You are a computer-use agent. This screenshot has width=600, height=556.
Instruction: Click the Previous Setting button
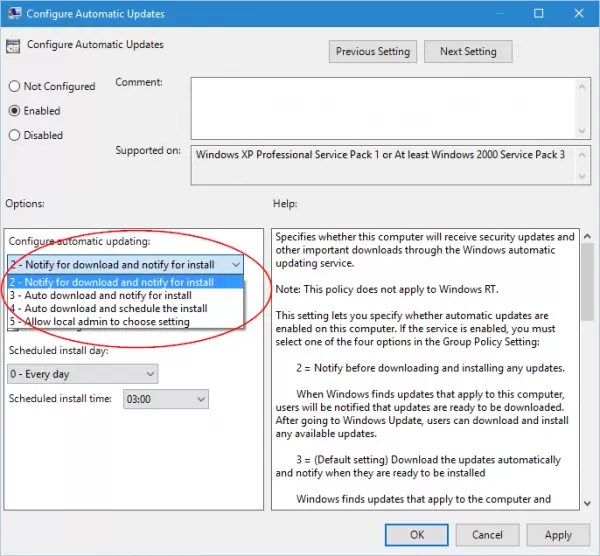[373, 51]
